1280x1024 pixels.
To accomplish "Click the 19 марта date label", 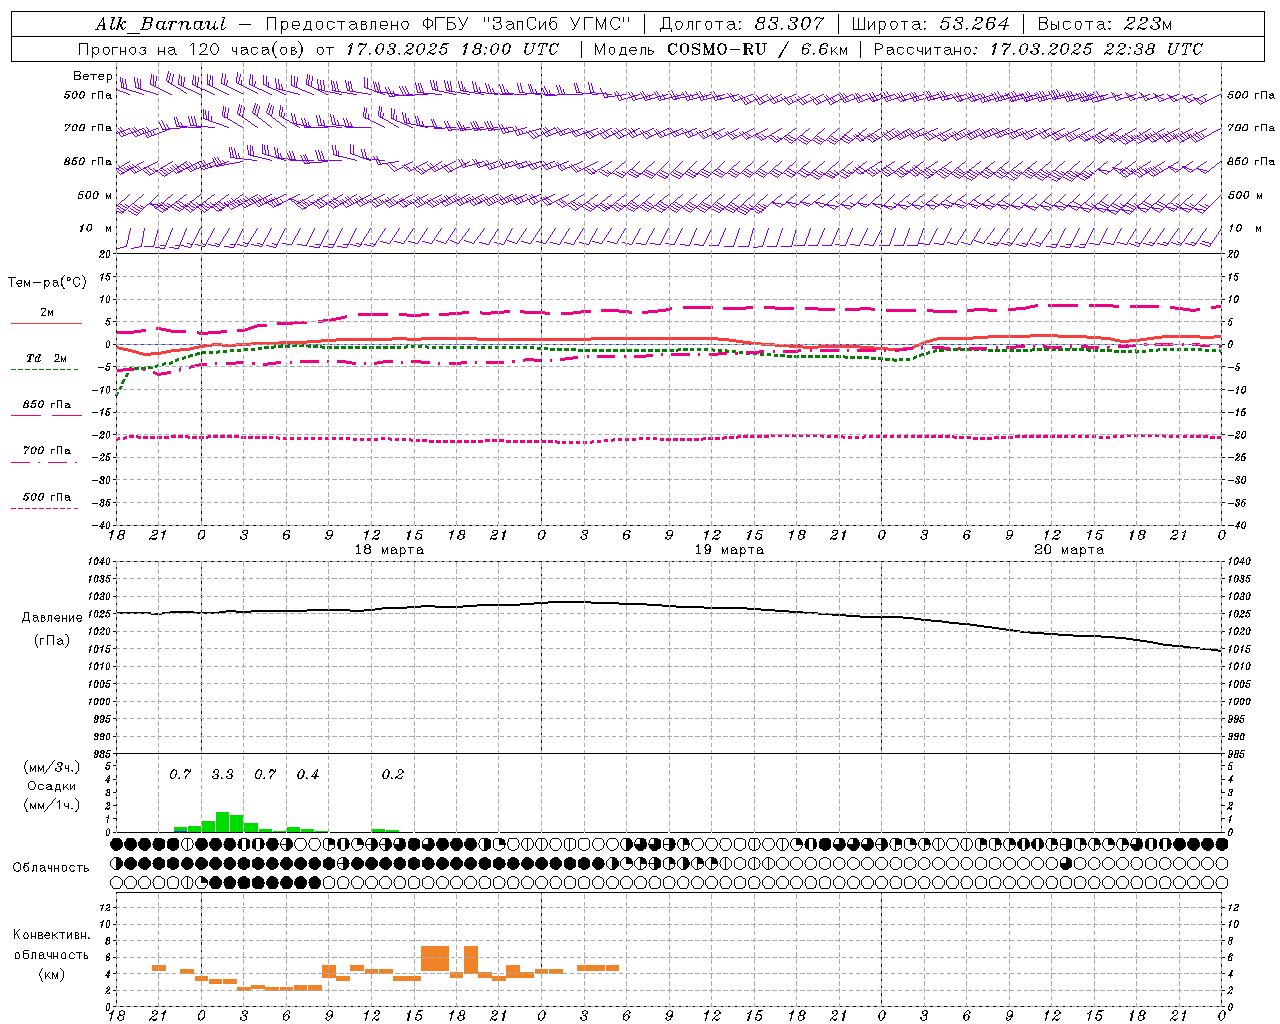I will click(x=730, y=550).
